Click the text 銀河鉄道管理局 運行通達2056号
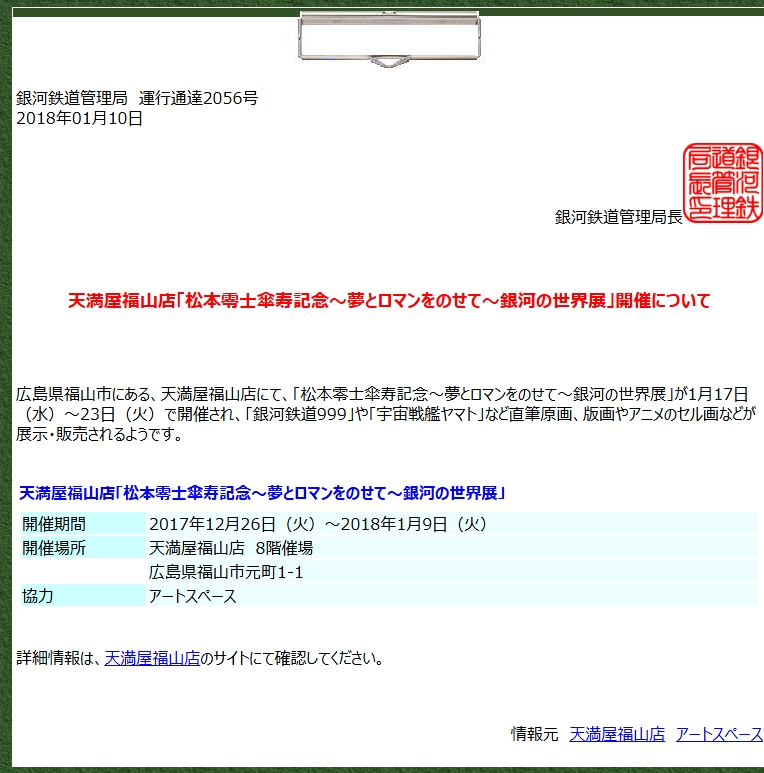 pos(137,98)
